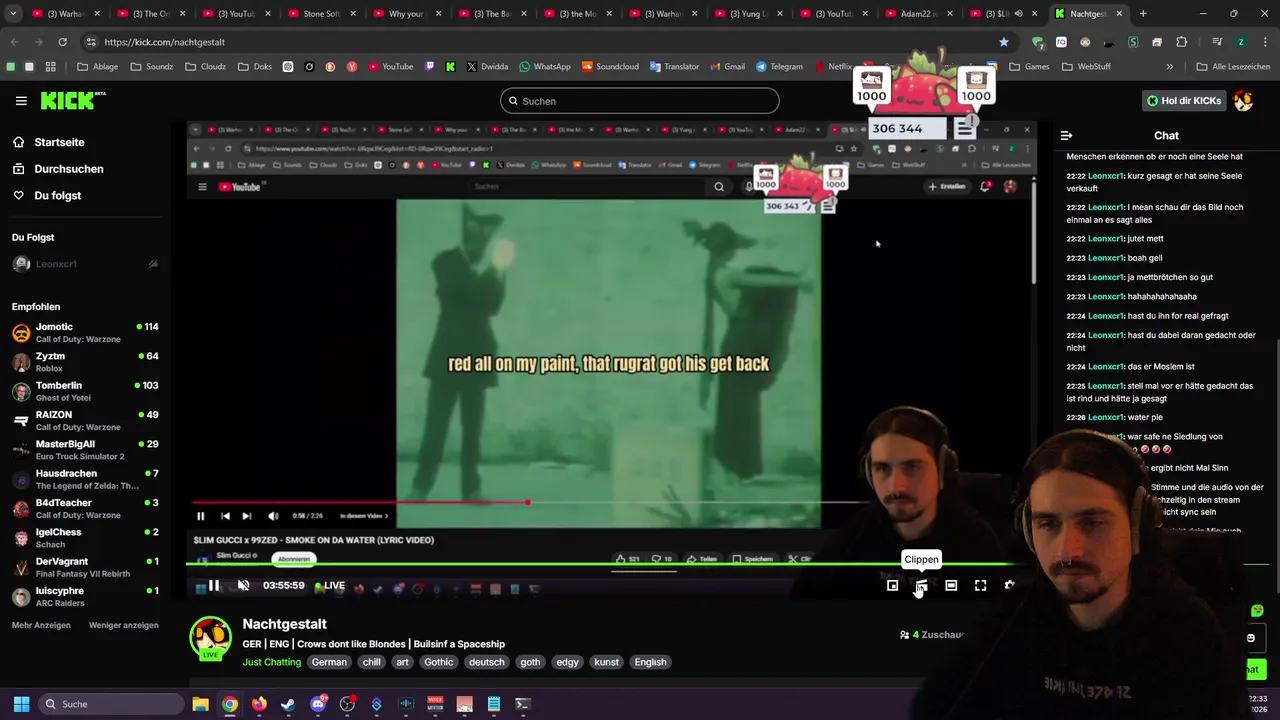The image size is (1280, 720).
Task: Open the Cloudz bookmarks folder
Action: coord(205,67)
